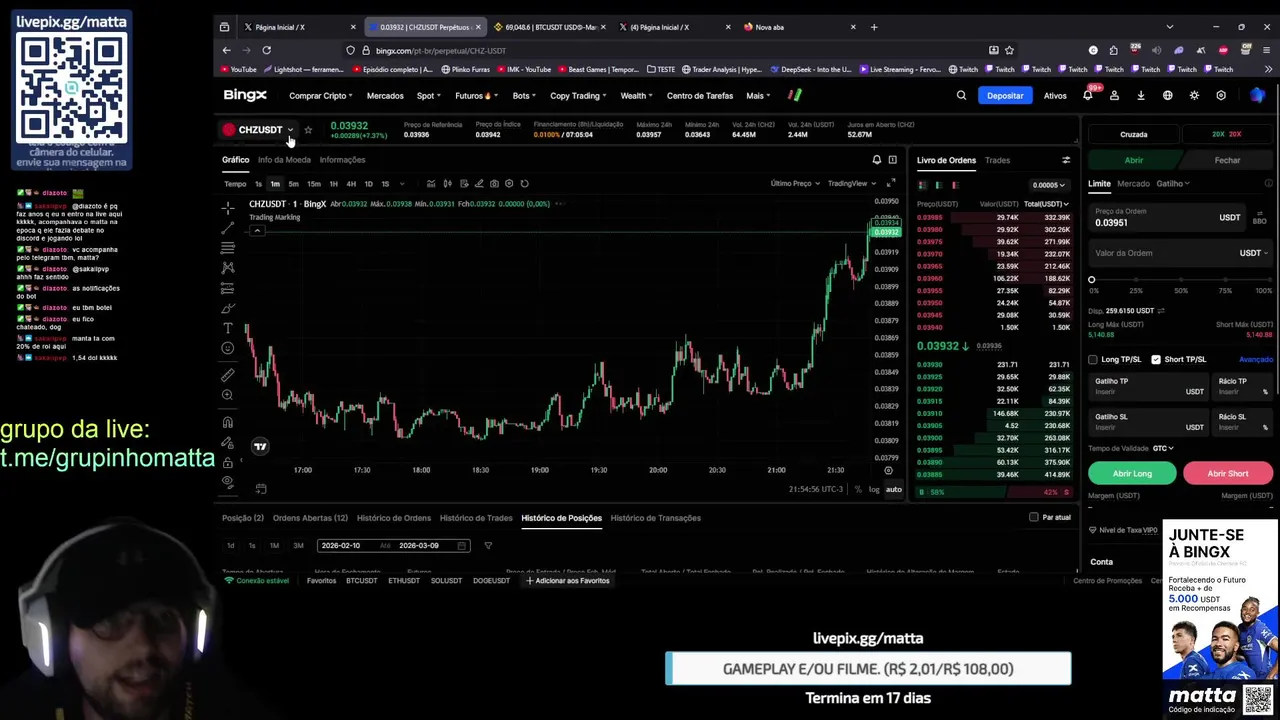The height and width of the screenshot is (720, 1280).
Task: Open the CHZUSDT pair selector dropdown
Action: [259, 130]
